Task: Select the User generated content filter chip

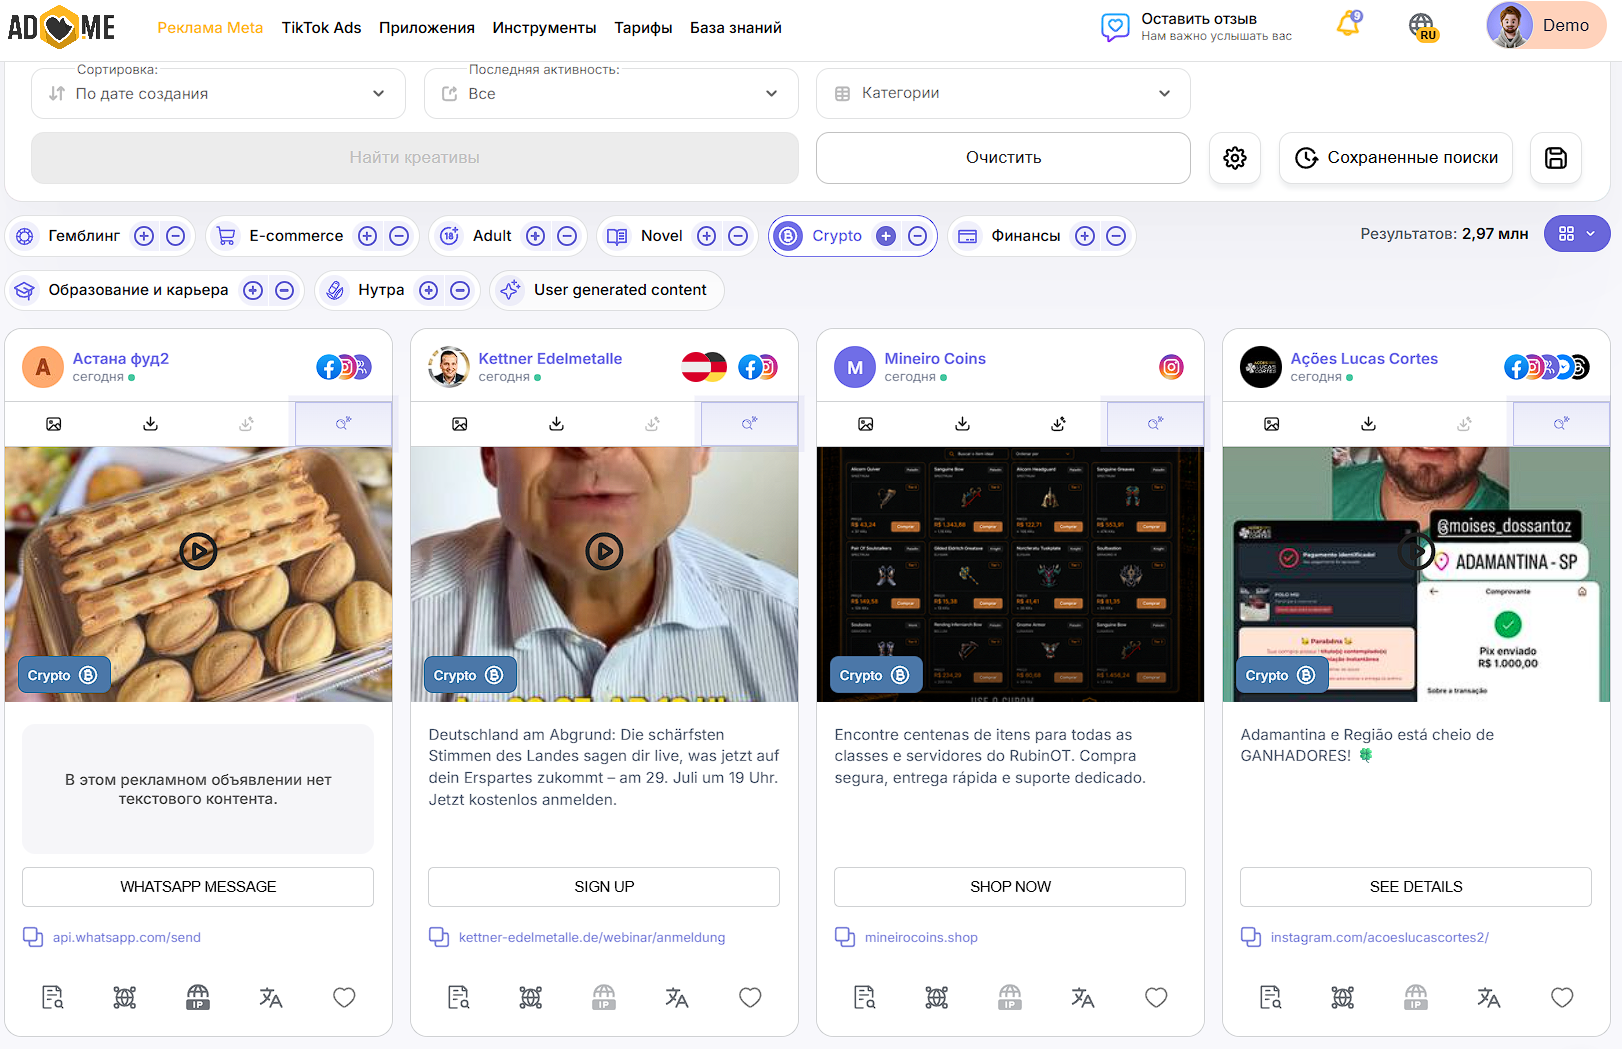Action: pos(607,290)
